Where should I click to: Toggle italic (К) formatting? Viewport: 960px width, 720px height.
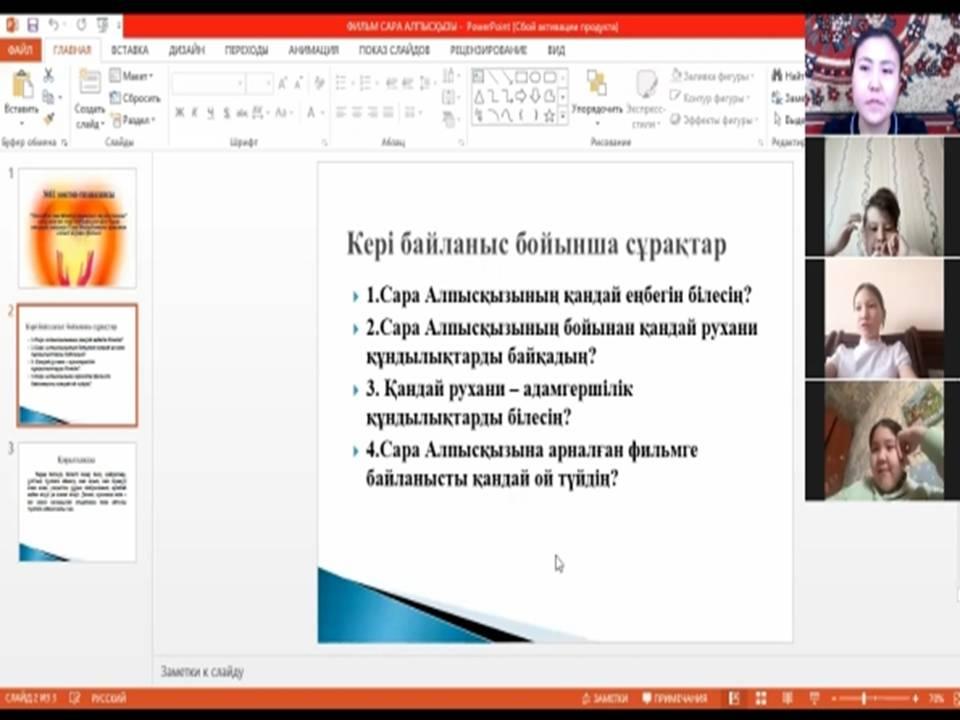195,112
